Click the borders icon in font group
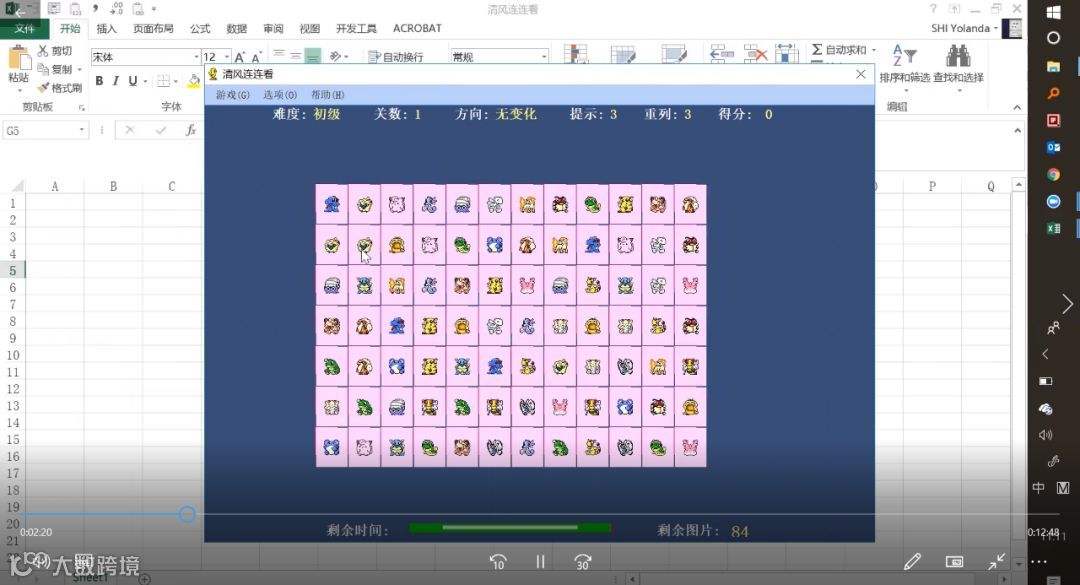The width and height of the screenshot is (1080, 585). click(x=163, y=81)
